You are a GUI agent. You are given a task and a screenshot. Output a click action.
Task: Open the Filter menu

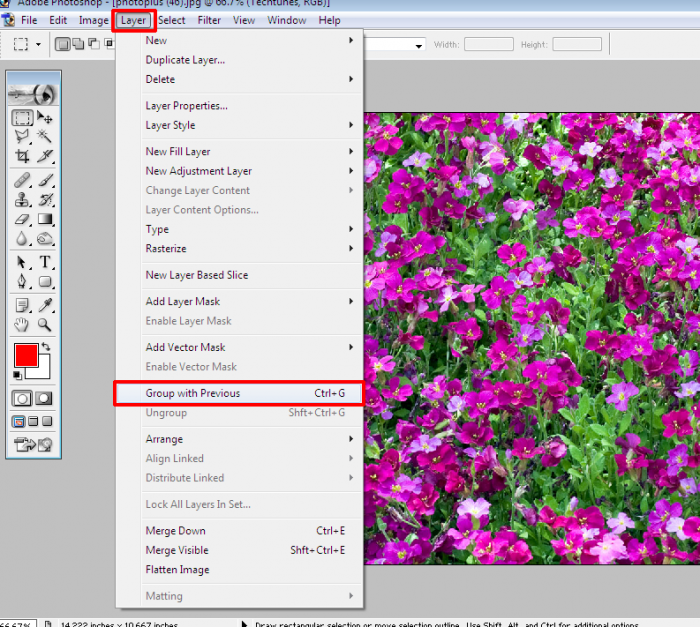(x=209, y=20)
